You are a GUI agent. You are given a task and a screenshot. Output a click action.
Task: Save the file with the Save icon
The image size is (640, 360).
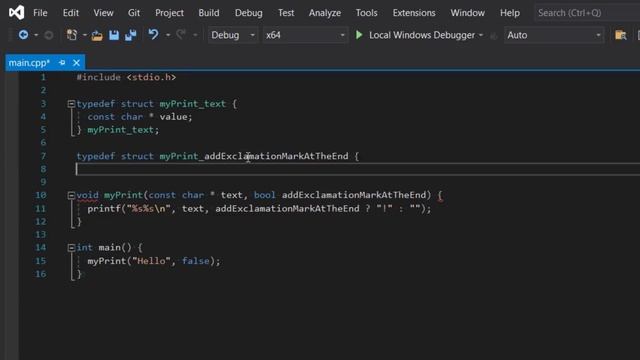tap(114, 35)
